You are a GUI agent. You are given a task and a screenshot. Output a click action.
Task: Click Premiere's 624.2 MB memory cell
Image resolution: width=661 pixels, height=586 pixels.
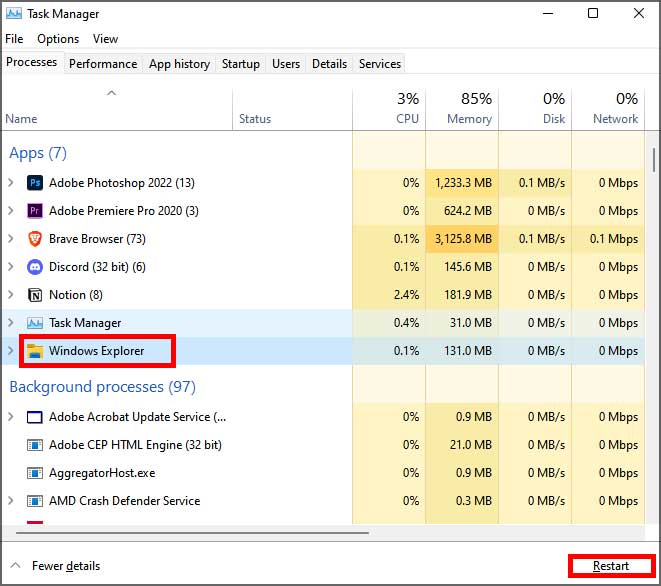point(462,211)
